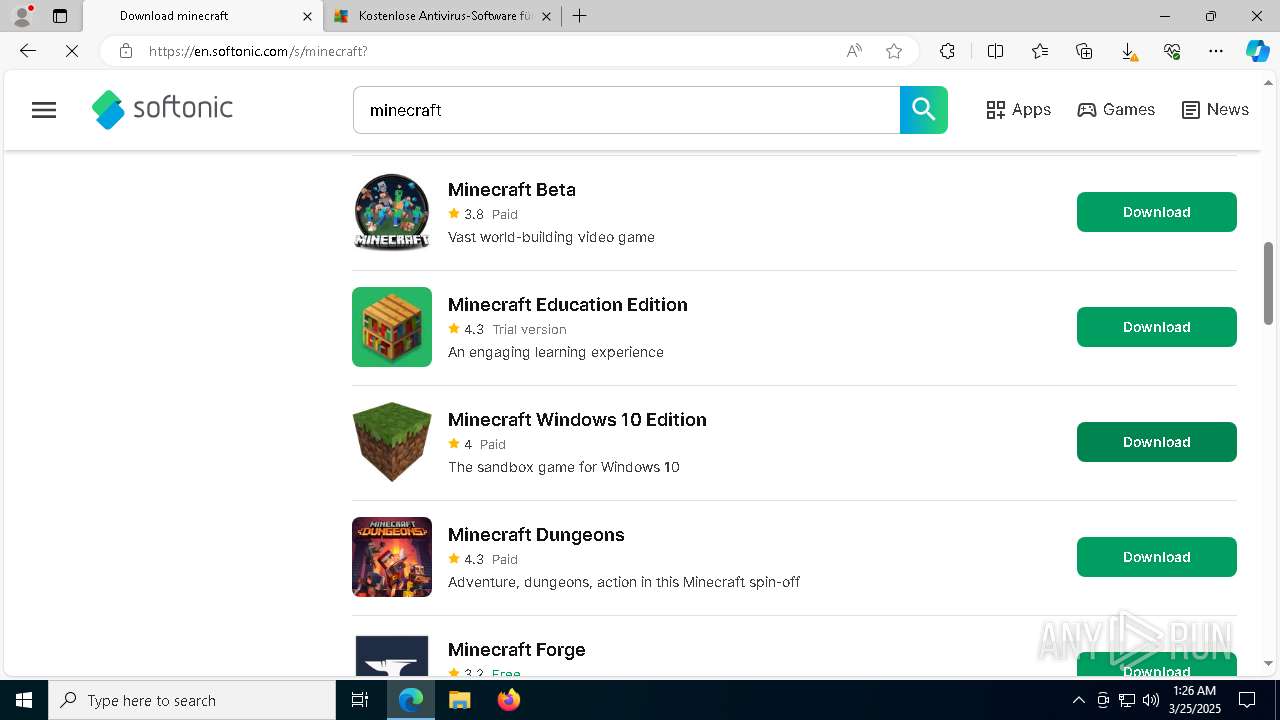Go back with the browser back arrow

(28, 51)
